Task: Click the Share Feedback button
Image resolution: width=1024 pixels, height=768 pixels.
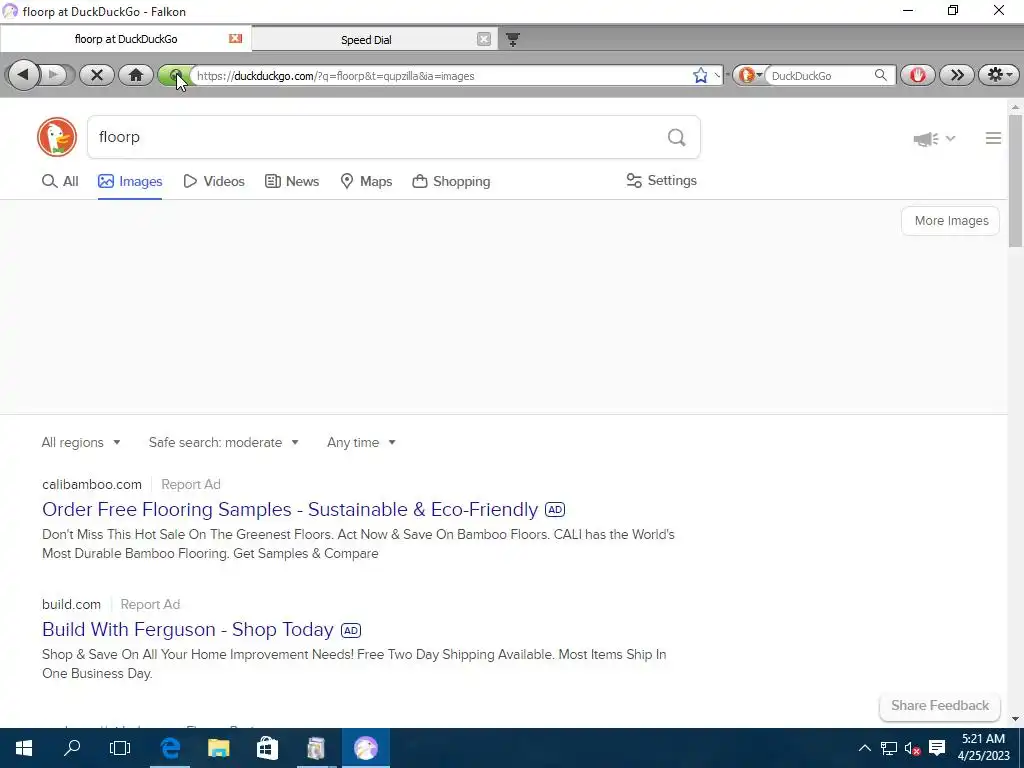Action: (940, 706)
